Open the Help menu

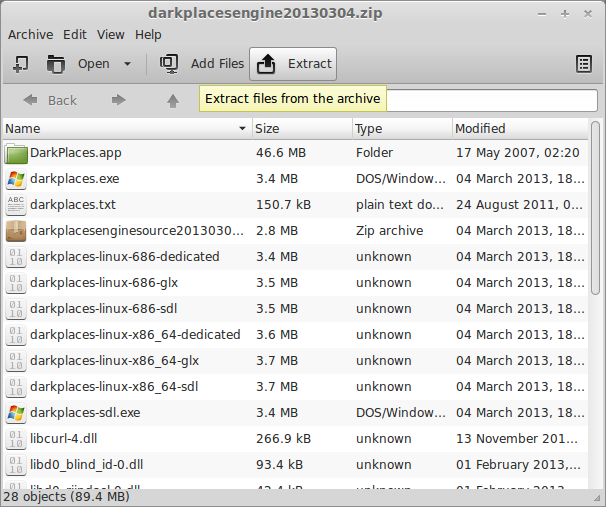[148, 35]
